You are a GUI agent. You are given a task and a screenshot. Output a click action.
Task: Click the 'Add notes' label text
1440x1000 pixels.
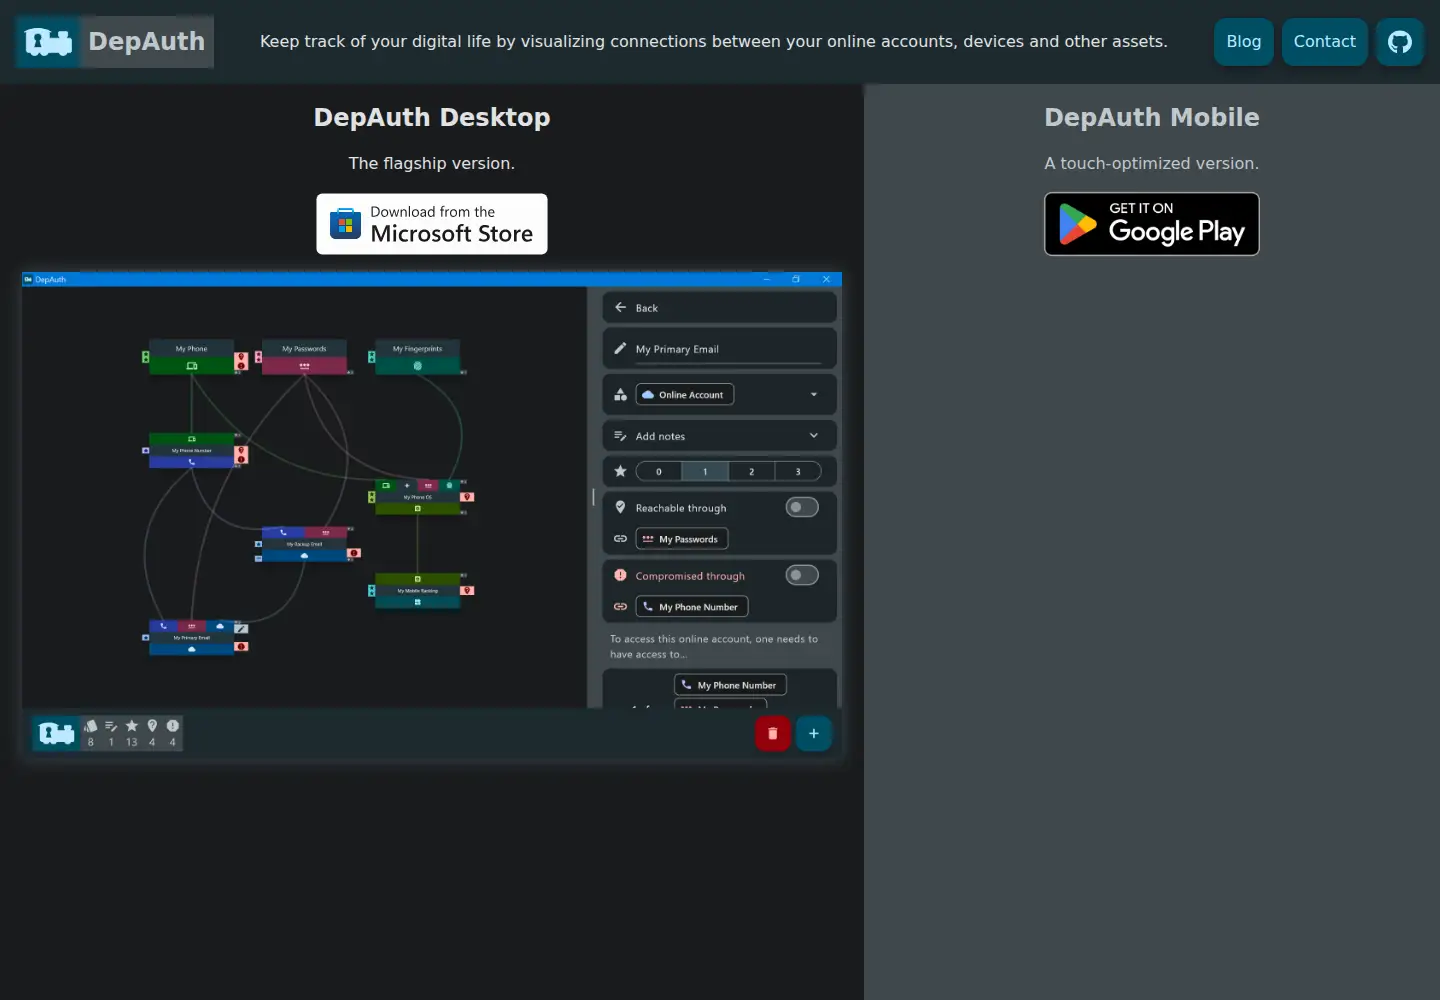coord(660,436)
